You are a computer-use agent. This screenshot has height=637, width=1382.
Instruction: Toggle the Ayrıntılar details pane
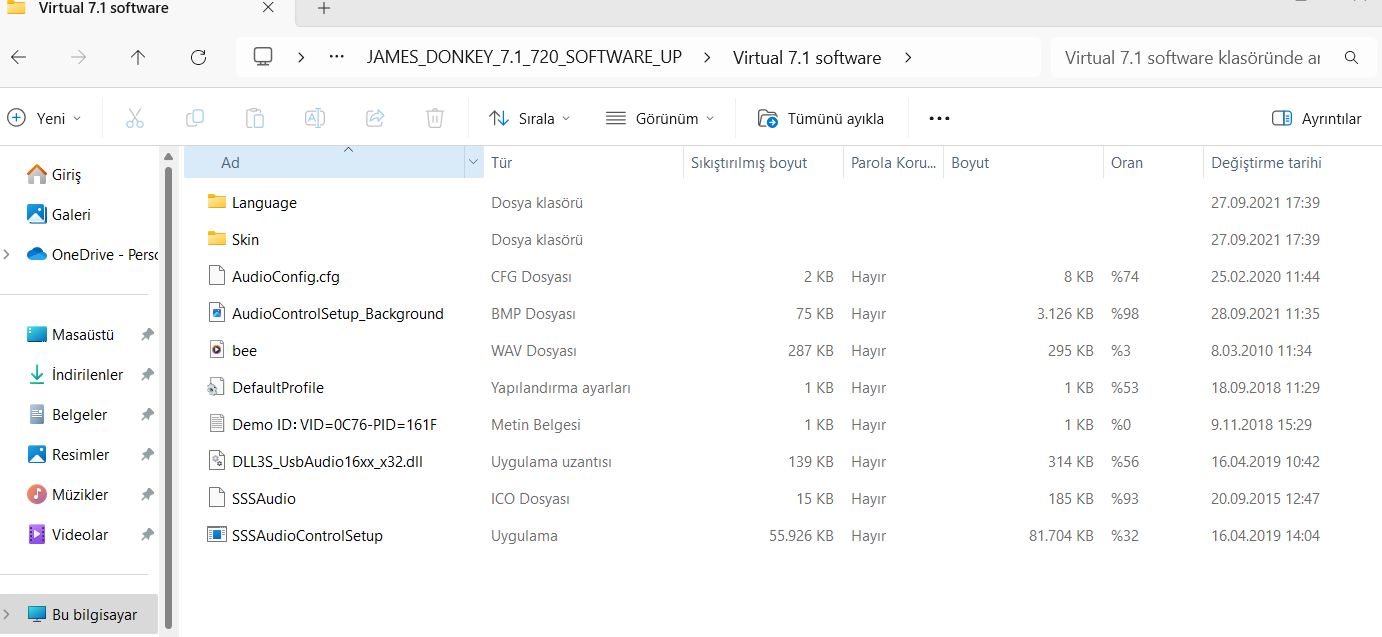point(1316,118)
